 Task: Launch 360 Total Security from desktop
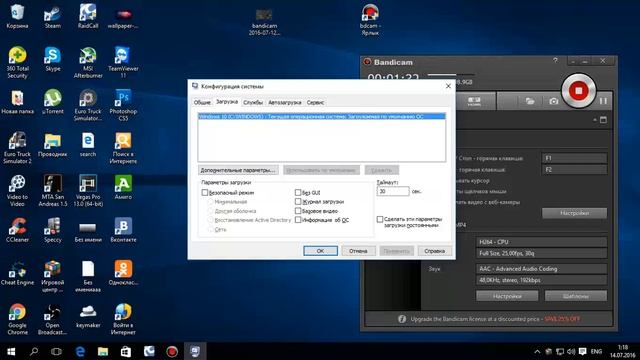(x=17, y=62)
